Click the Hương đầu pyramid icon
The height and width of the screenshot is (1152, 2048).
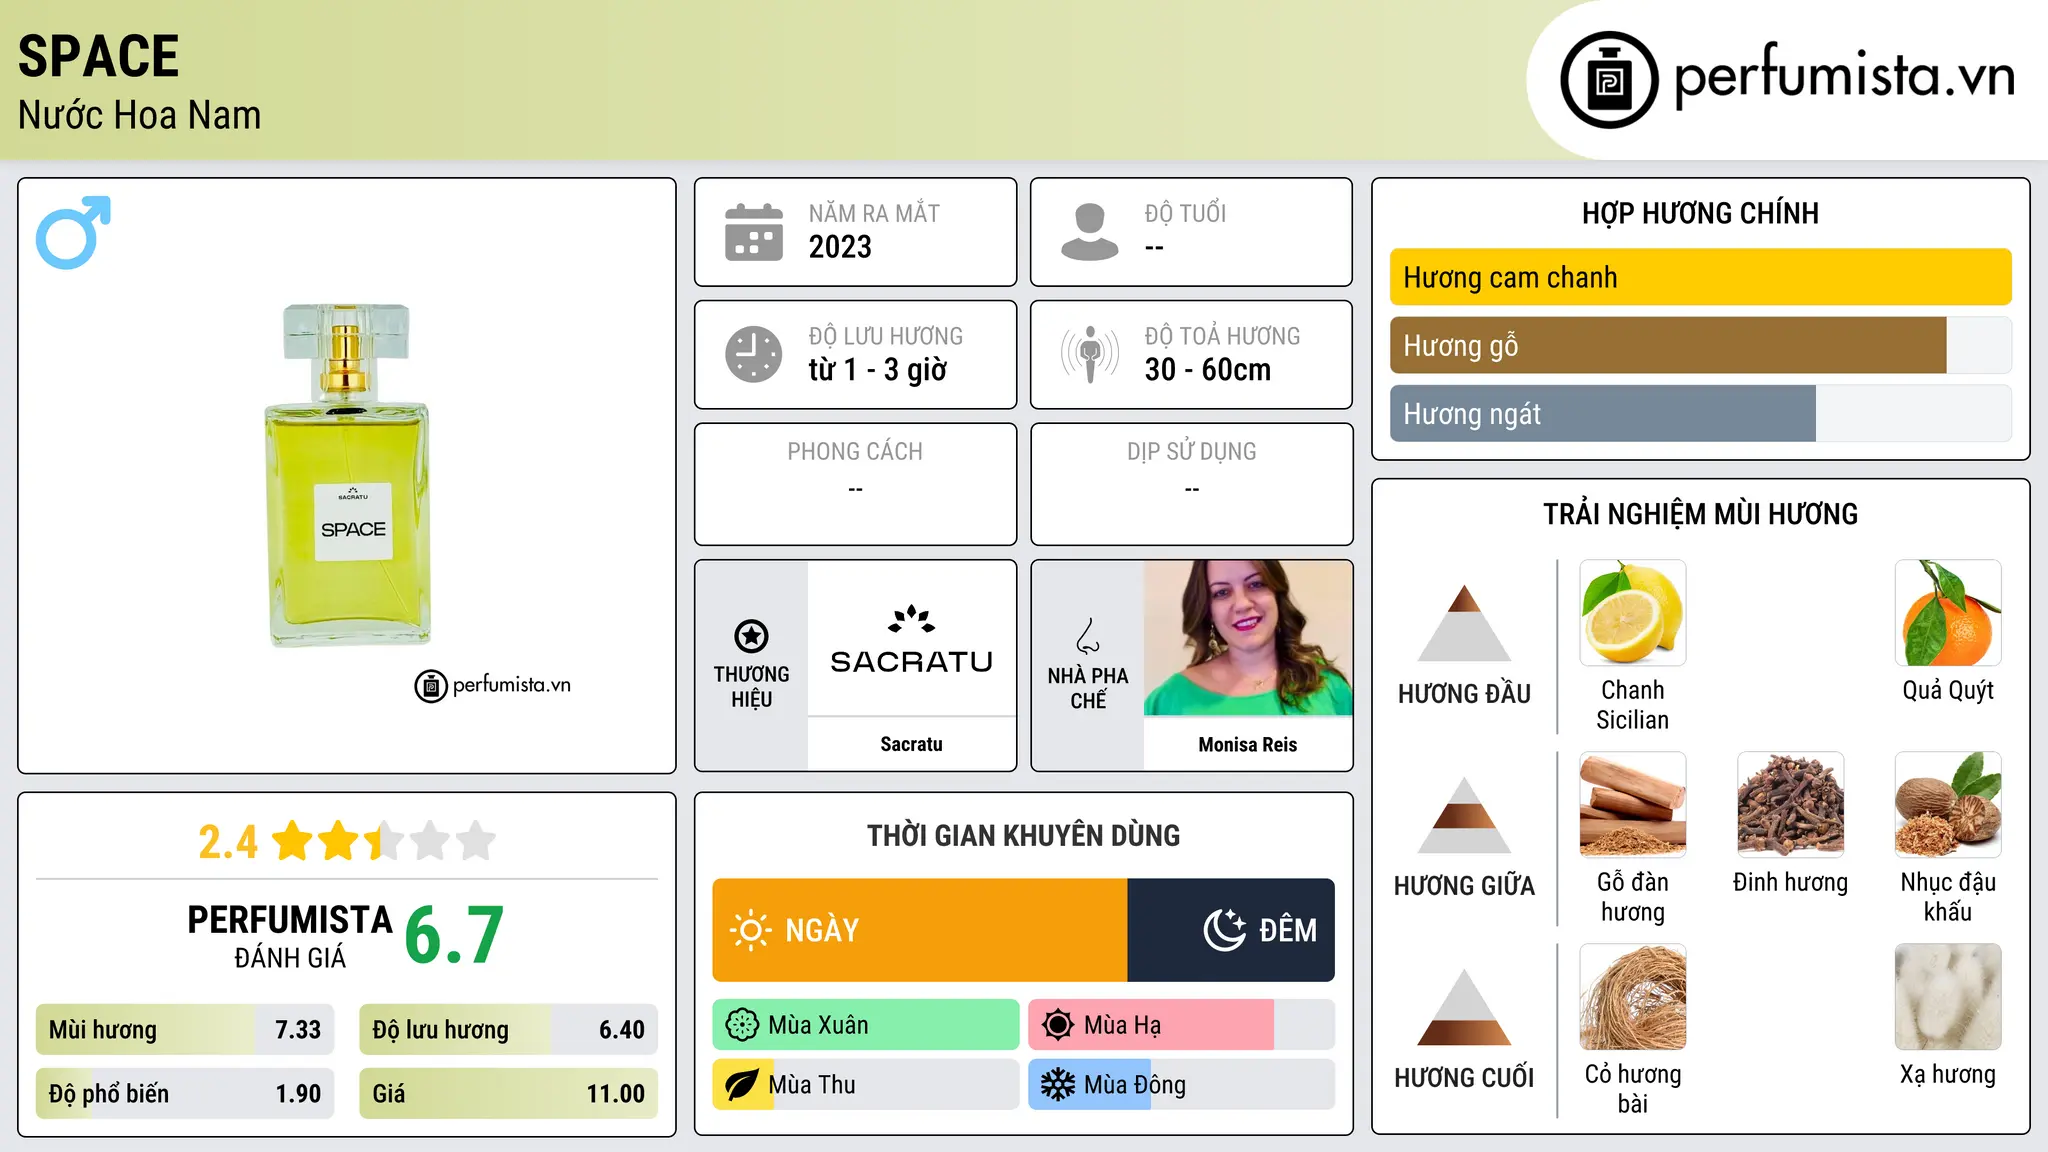pyautogui.click(x=1464, y=623)
